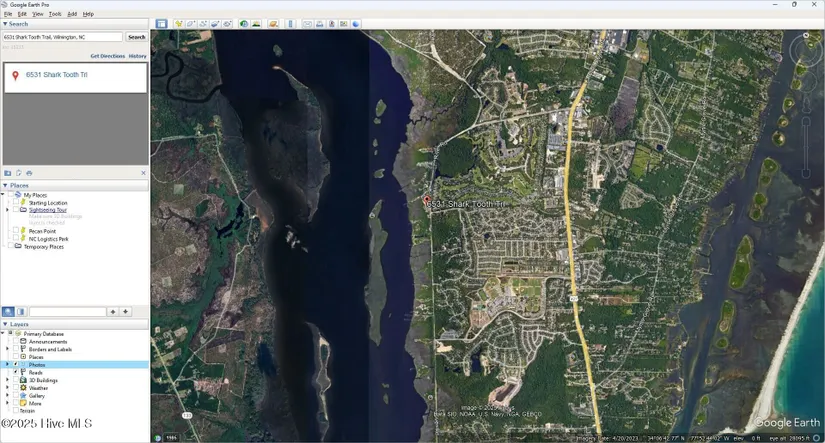Click the Get Directions link

pyautogui.click(x=107, y=56)
